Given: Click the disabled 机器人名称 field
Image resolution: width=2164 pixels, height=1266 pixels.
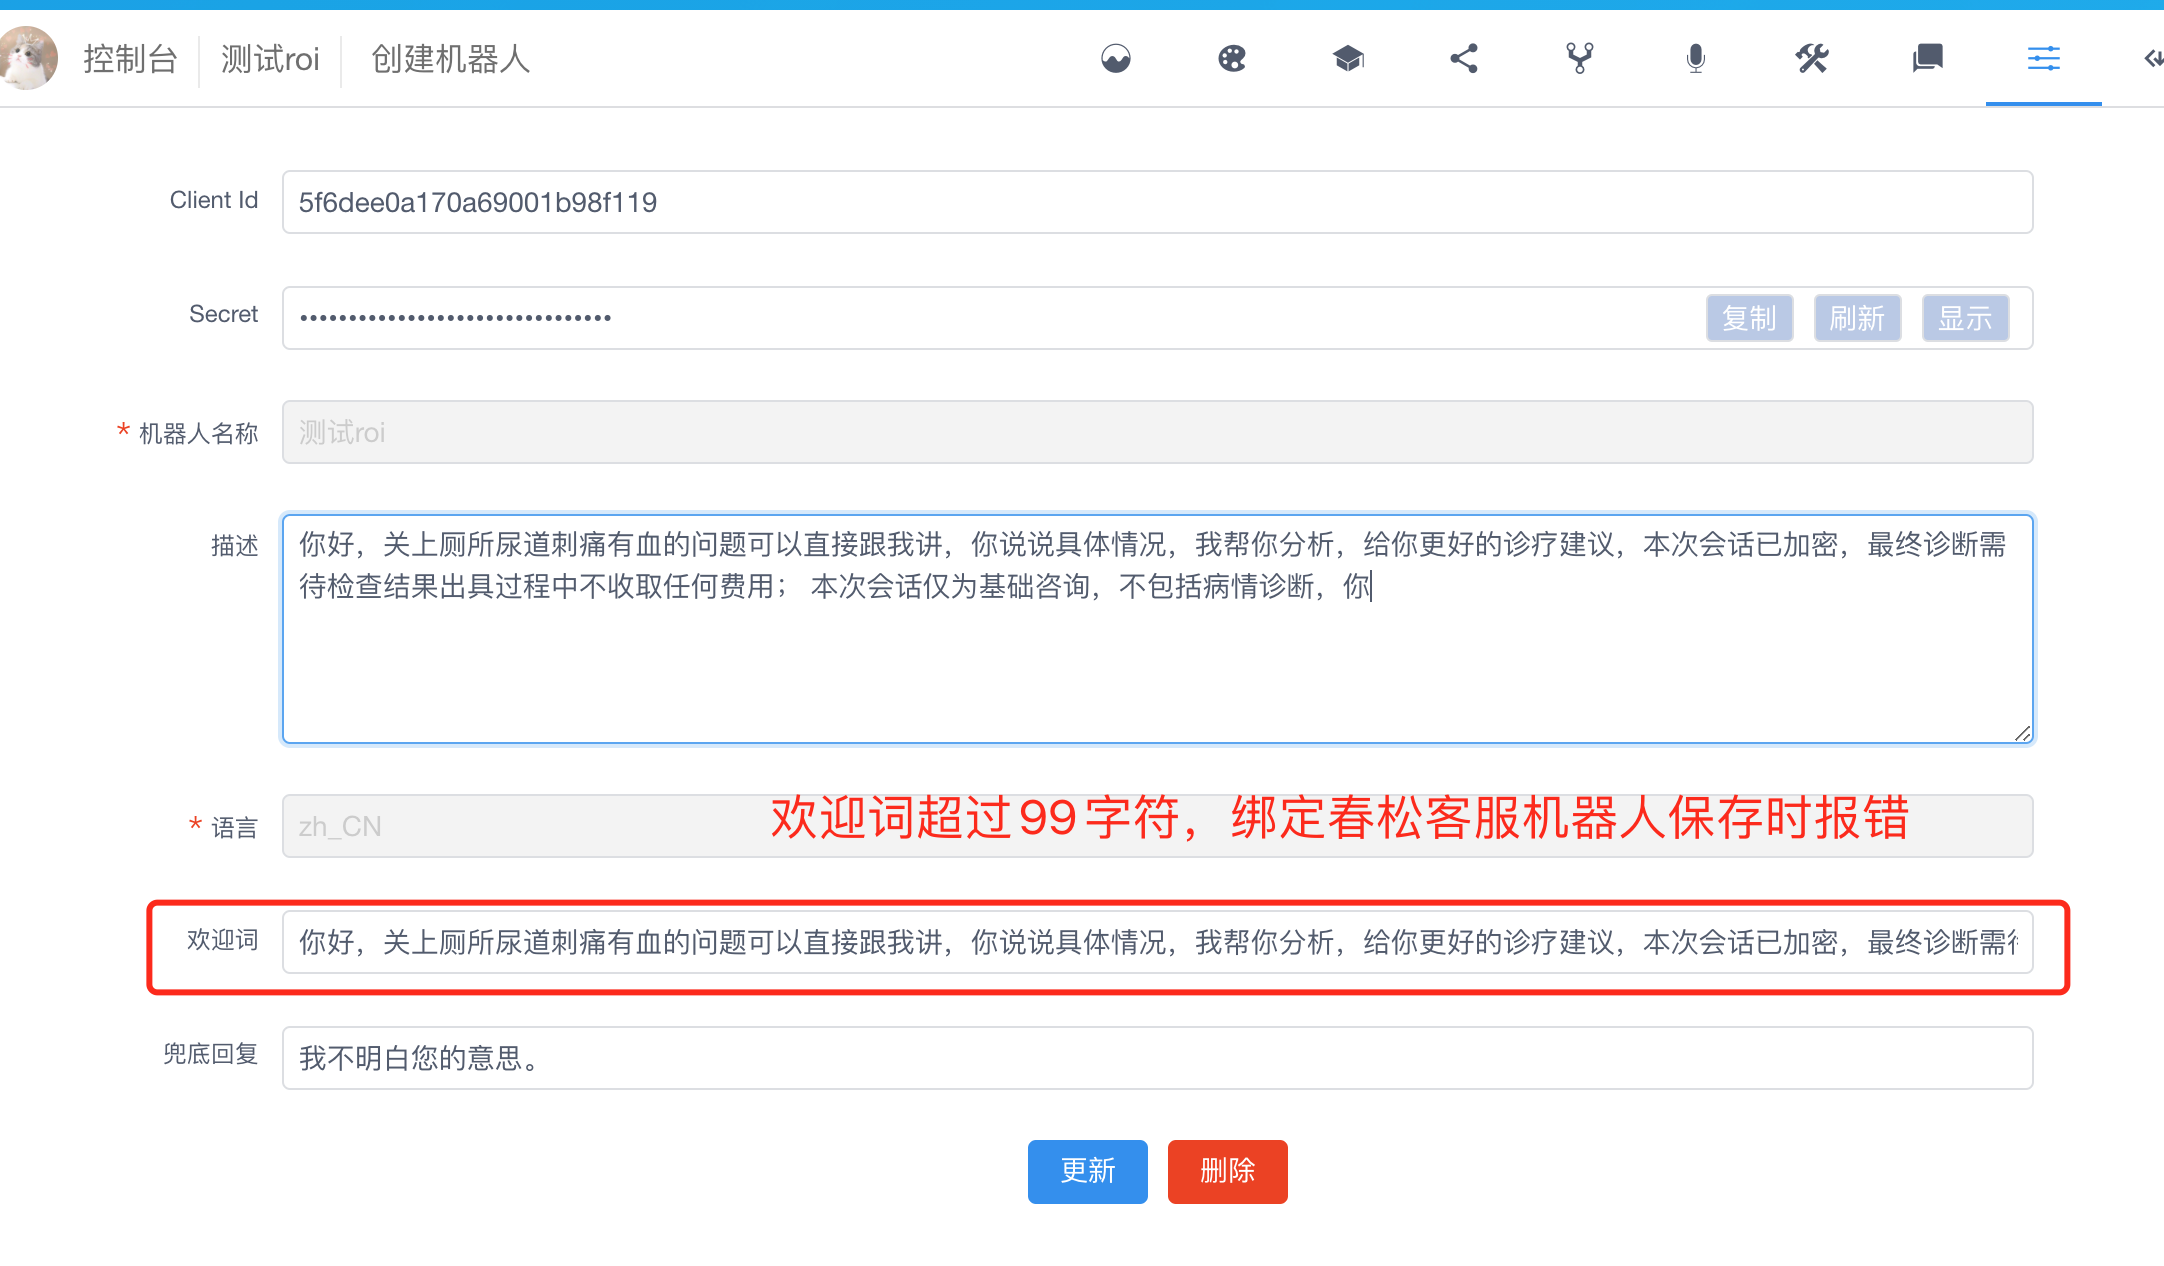Looking at the screenshot, I should pos(1158,432).
